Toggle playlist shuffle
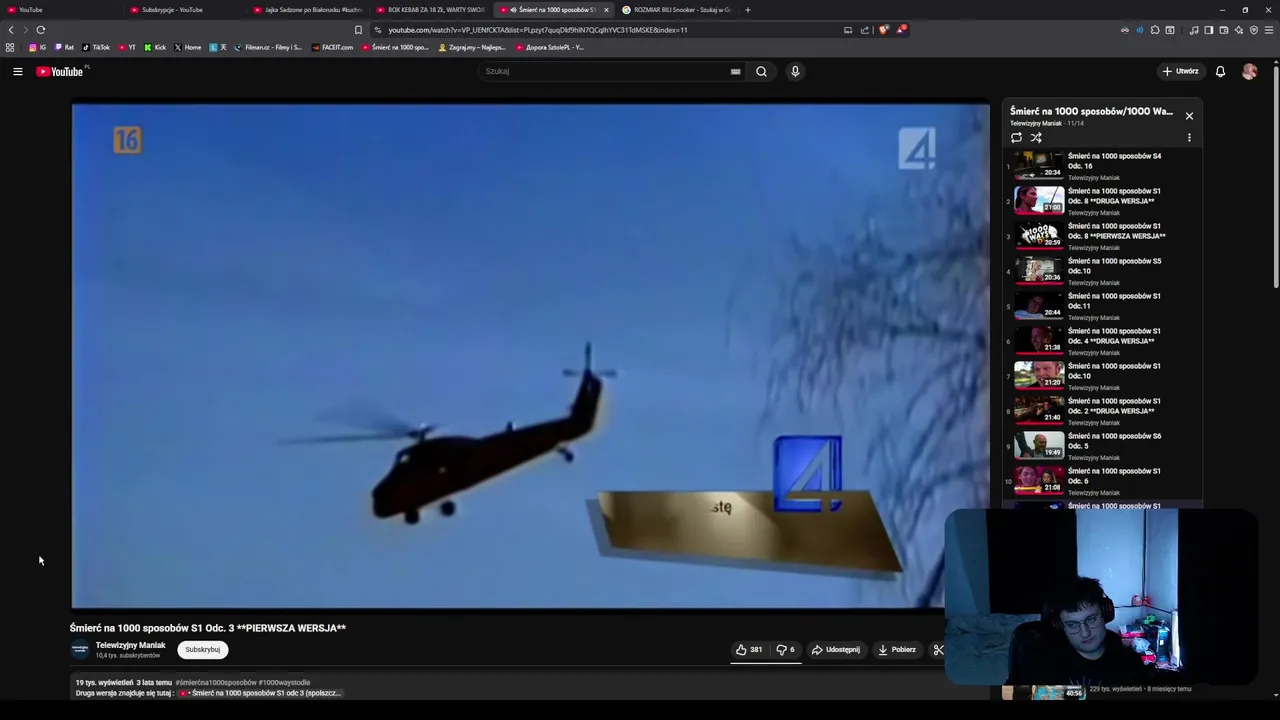This screenshot has height=720, width=1280. coord(1036,138)
